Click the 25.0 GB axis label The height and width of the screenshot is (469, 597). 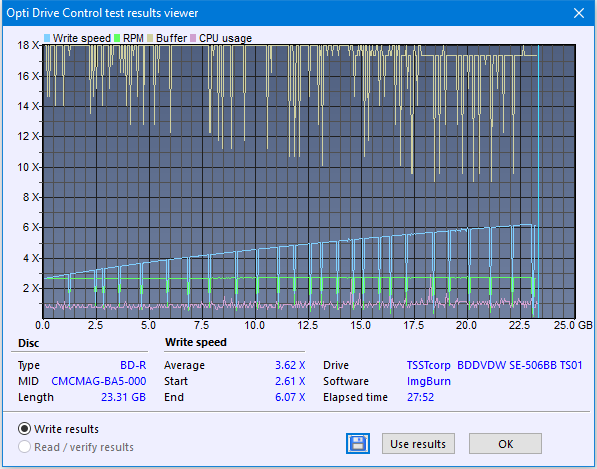coord(573,325)
